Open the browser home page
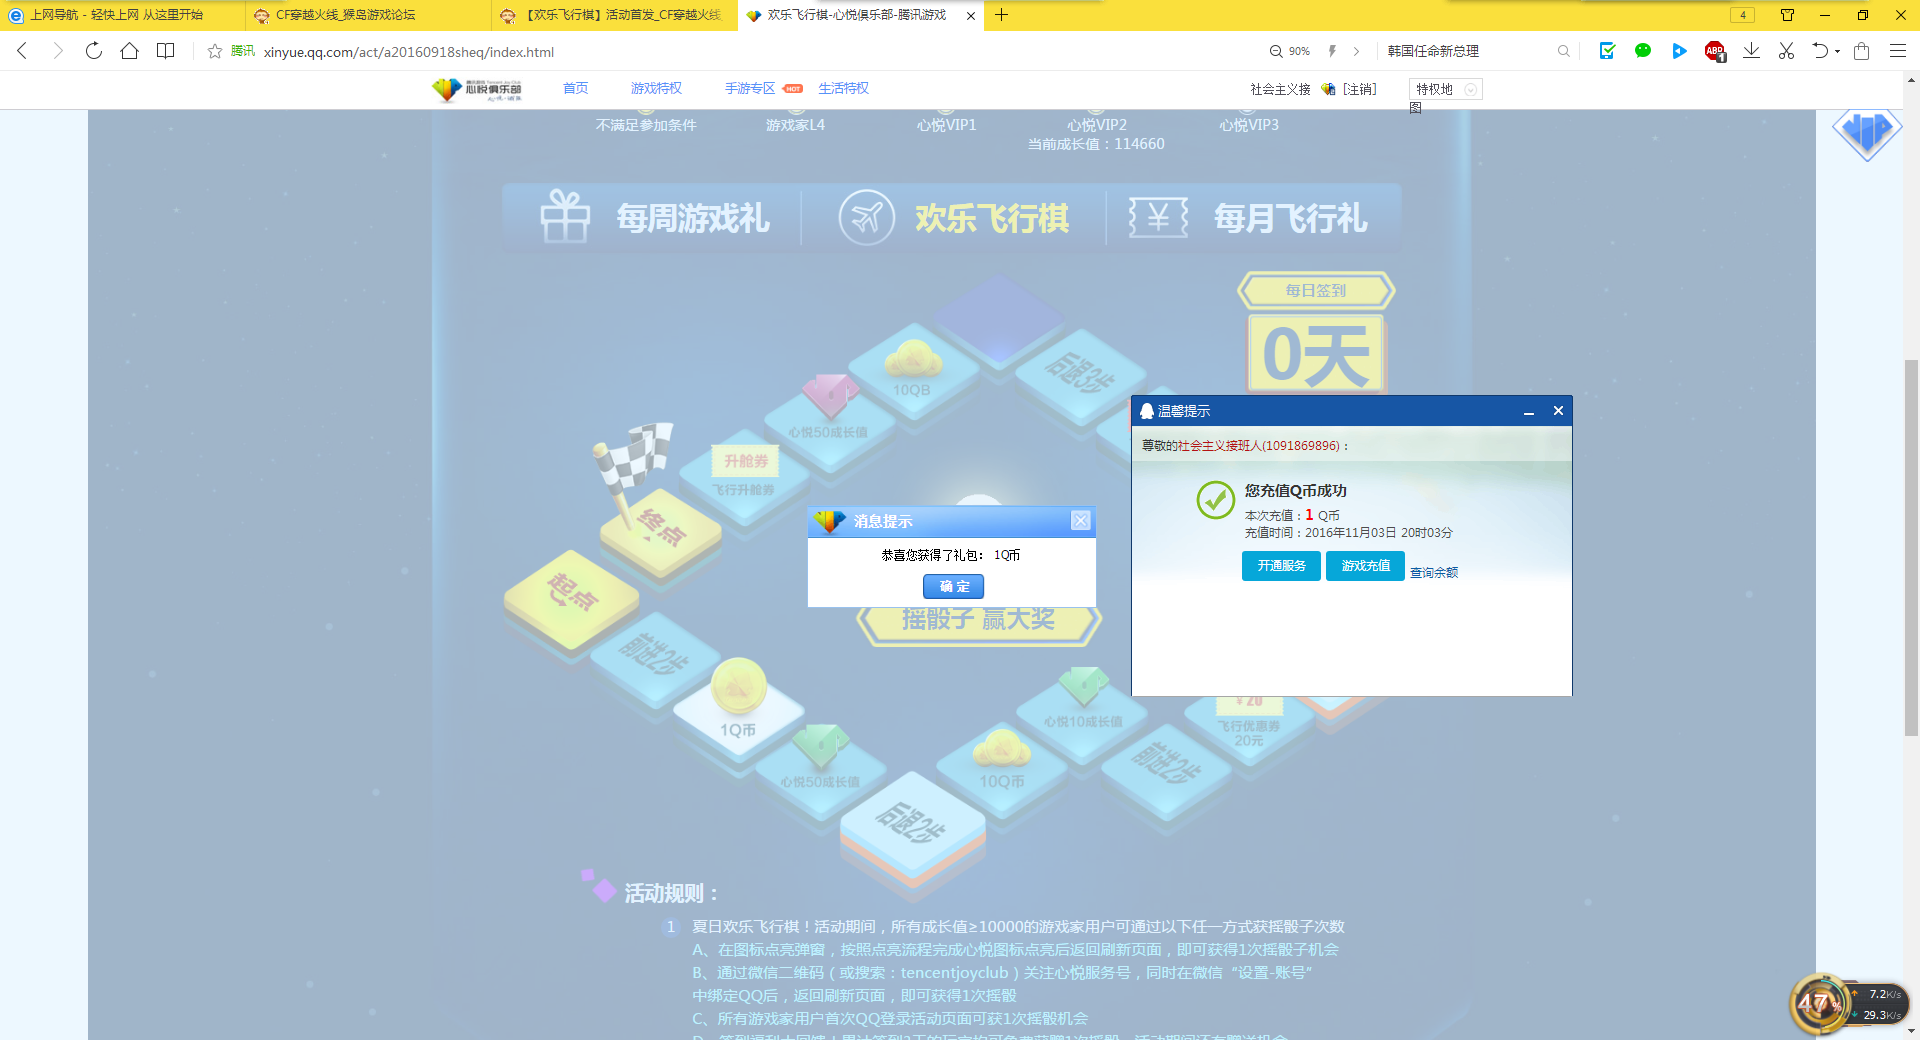Image resolution: width=1920 pixels, height=1040 pixels. 130,51
